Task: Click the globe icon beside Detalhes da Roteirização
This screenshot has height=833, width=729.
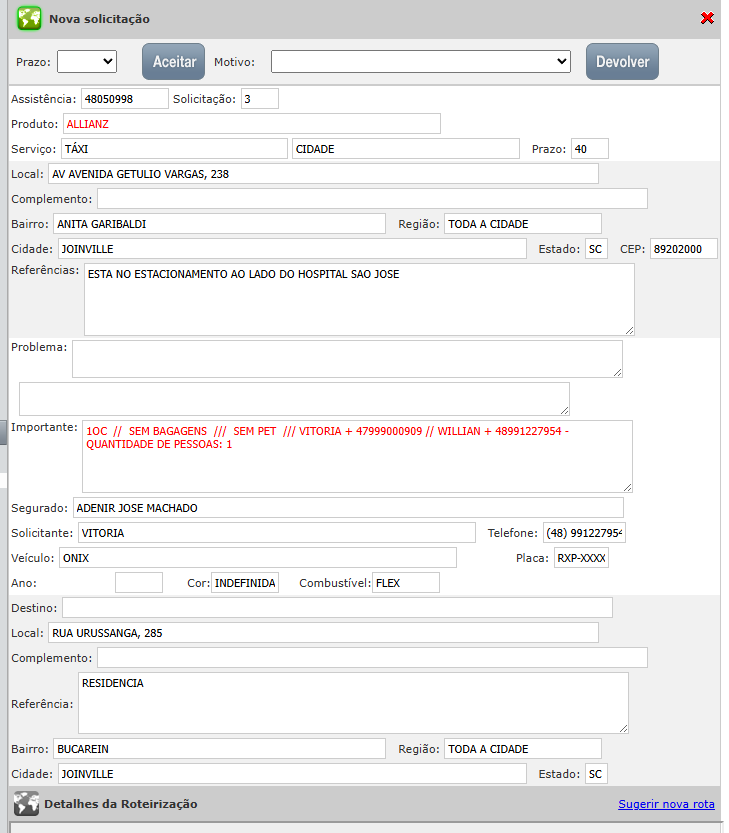Action: (27, 804)
